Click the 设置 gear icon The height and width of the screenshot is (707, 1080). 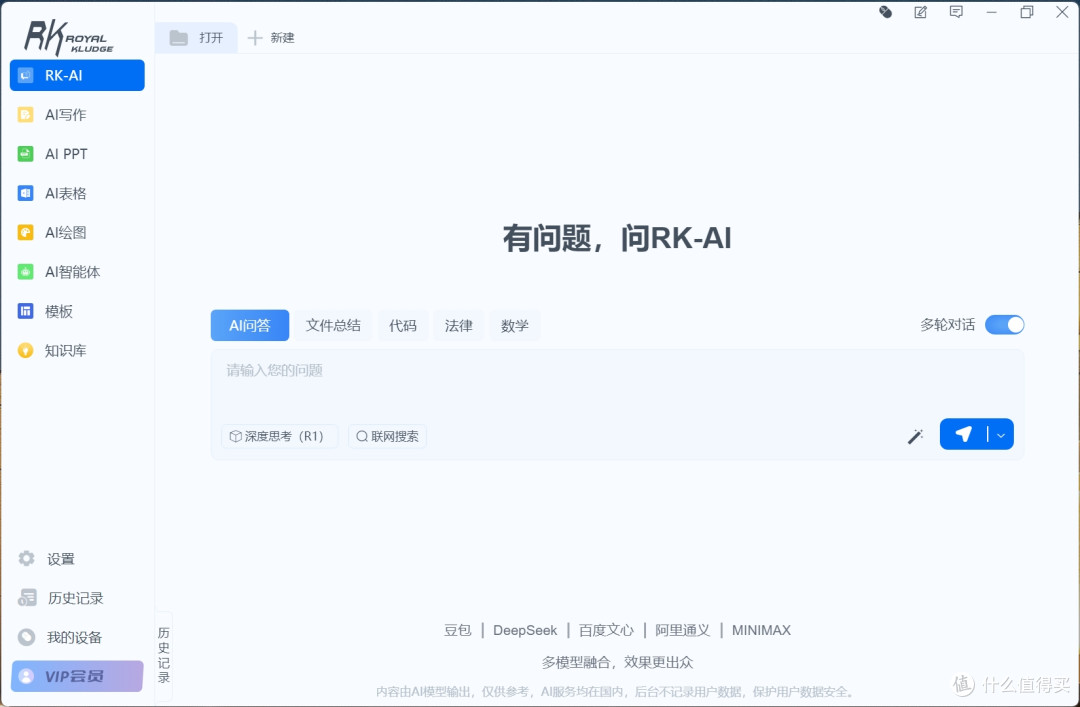(x=26, y=558)
